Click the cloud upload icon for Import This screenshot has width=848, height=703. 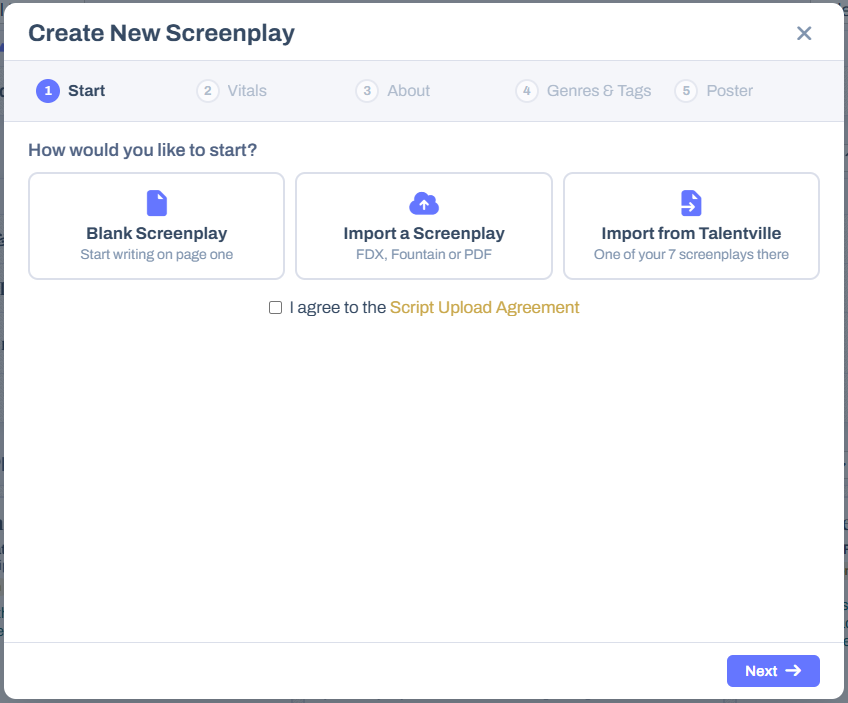click(x=424, y=203)
